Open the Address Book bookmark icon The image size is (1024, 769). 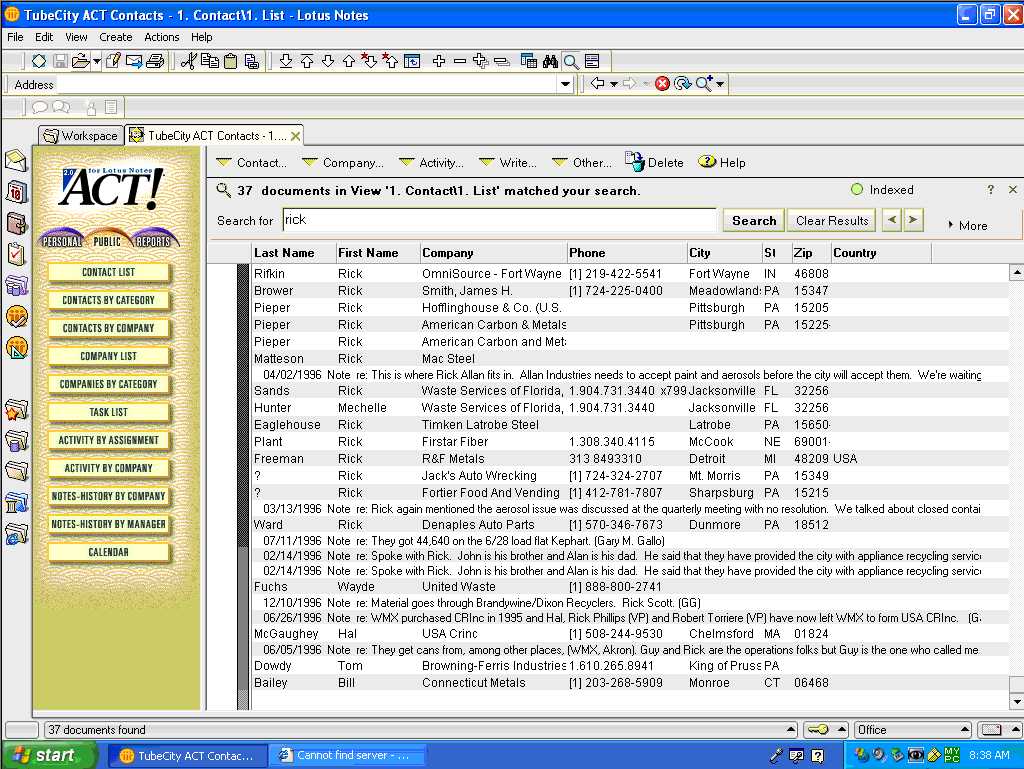pos(16,223)
